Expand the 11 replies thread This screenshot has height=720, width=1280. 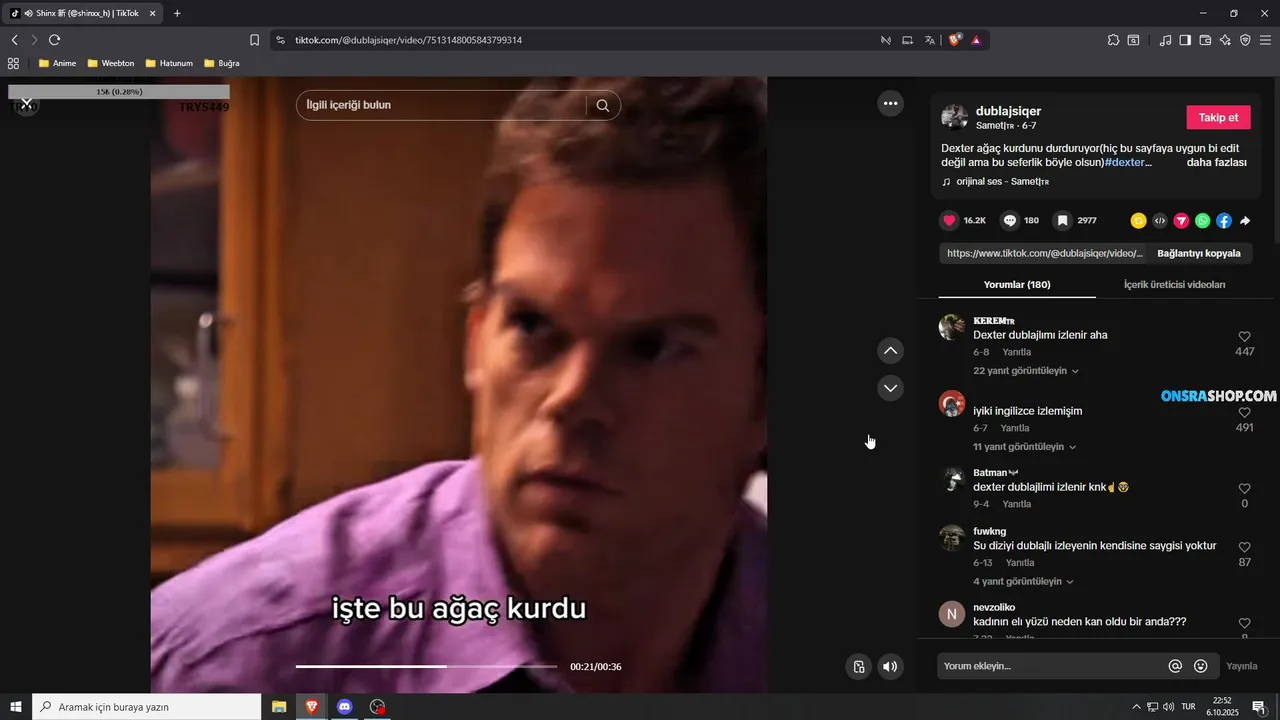coord(1025,447)
